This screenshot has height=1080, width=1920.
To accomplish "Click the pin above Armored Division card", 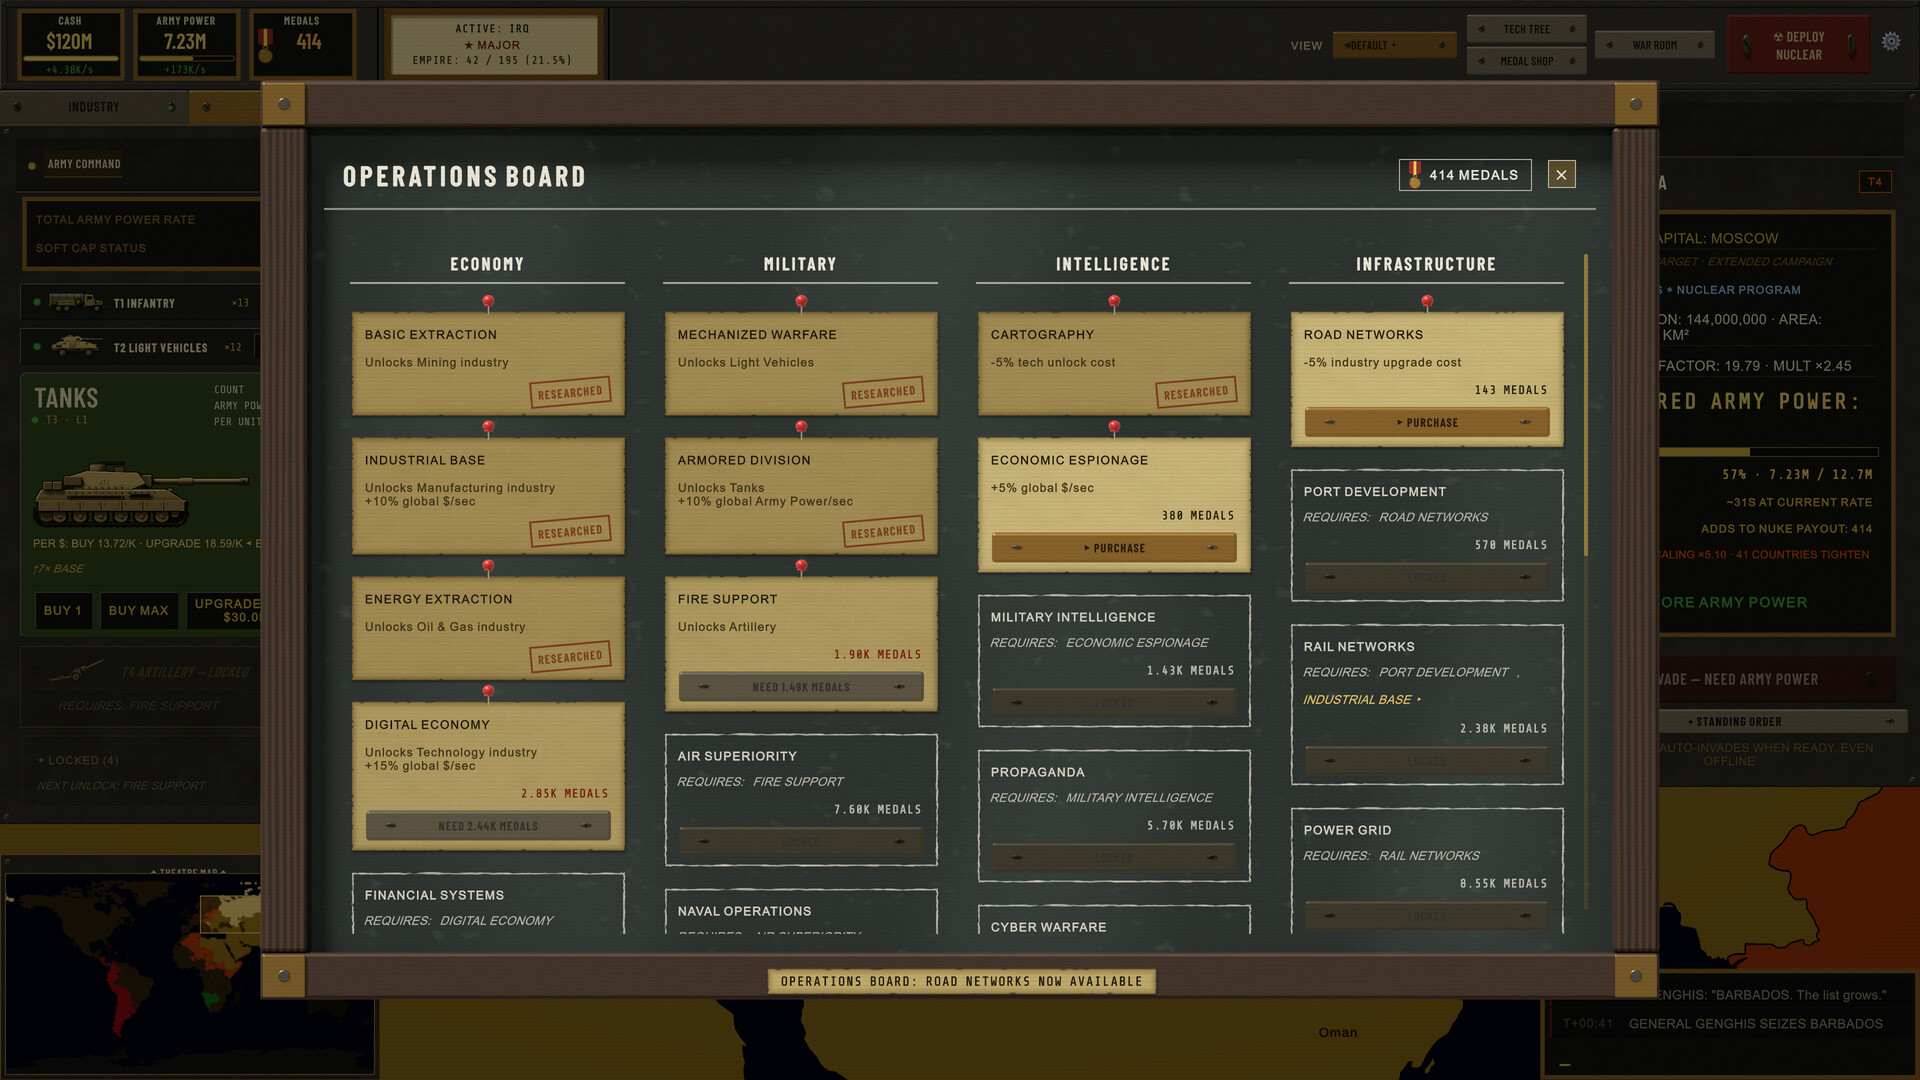I will [x=801, y=428].
